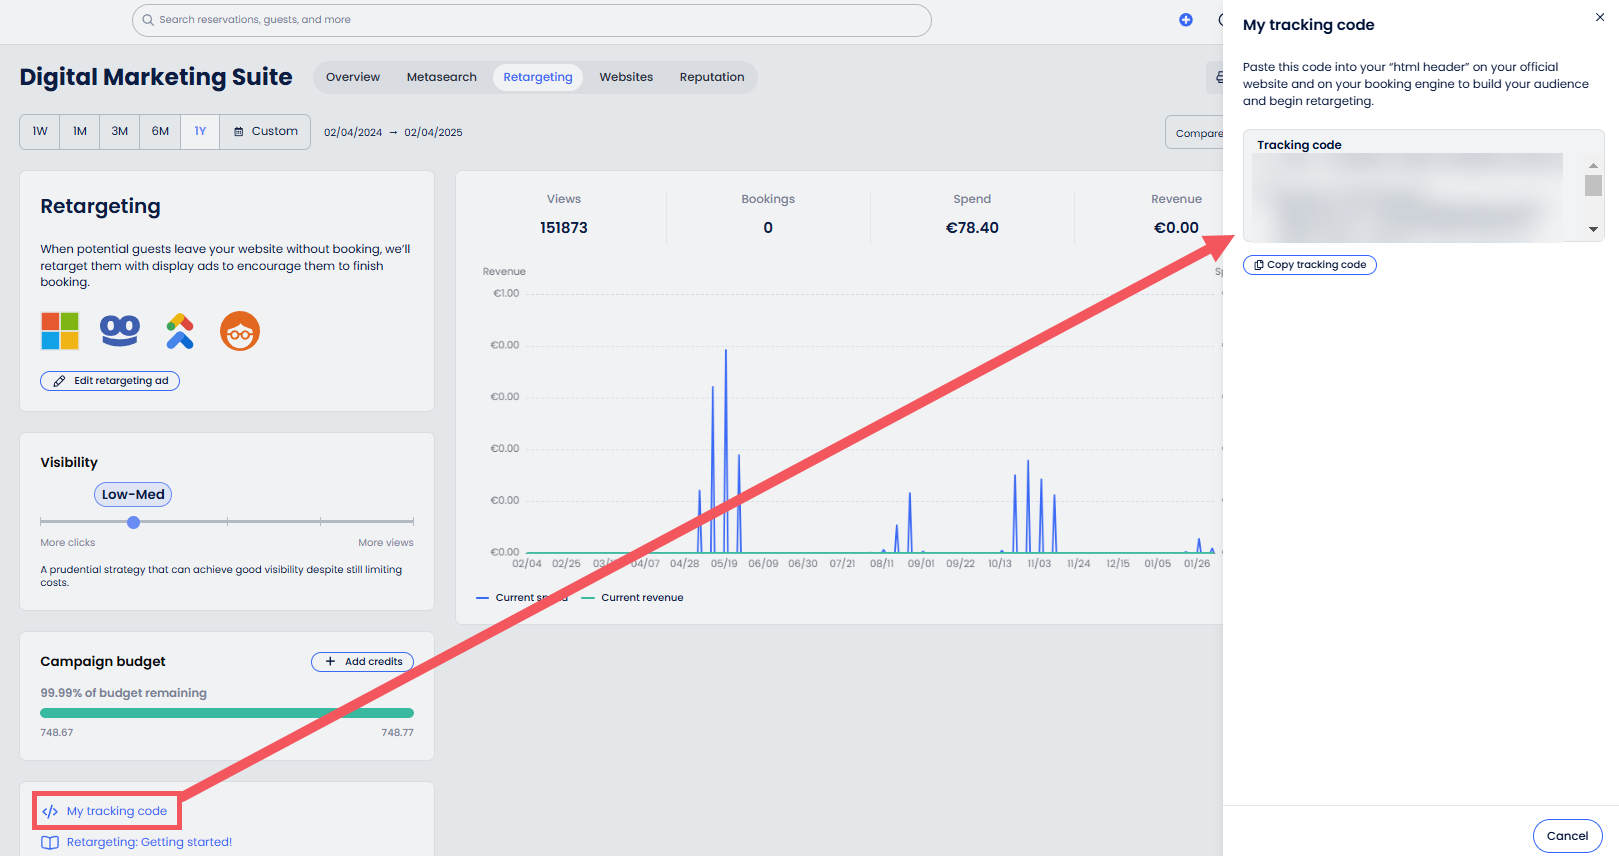The height and width of the screenshot is (856, 1619).
Task: Click the blue plus icon in header
Action: click(x=1186, y=20)
